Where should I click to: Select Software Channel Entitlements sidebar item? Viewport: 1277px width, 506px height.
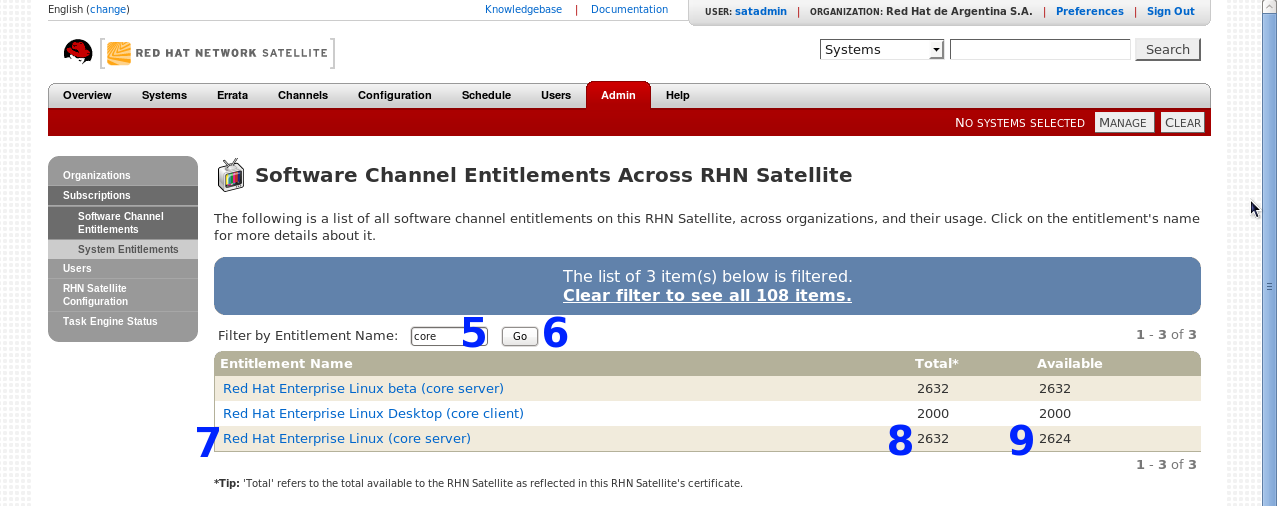[x=123, y=223]
